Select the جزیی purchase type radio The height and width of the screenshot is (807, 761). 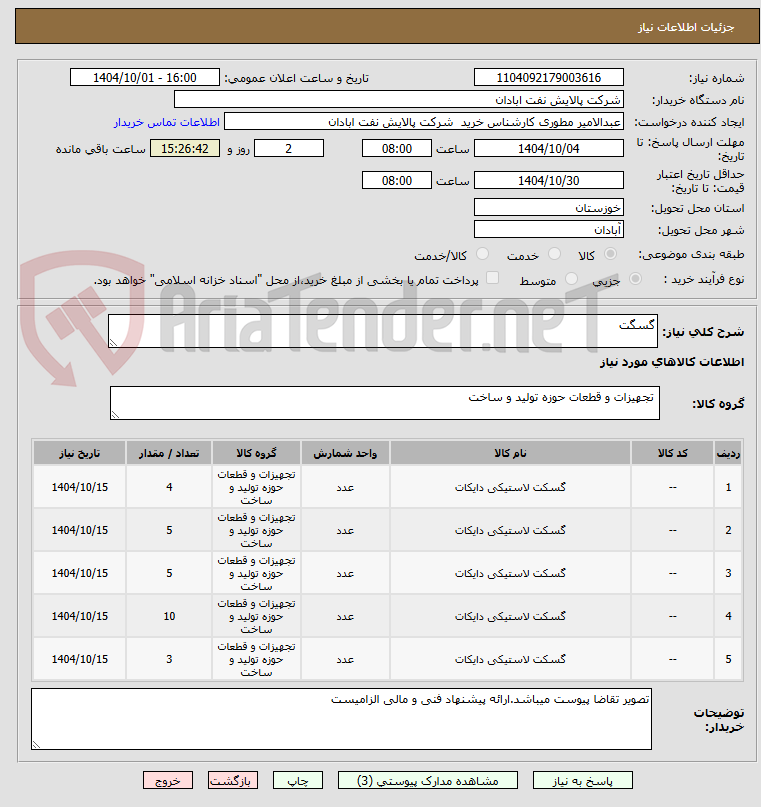click(x=635, y=279)
